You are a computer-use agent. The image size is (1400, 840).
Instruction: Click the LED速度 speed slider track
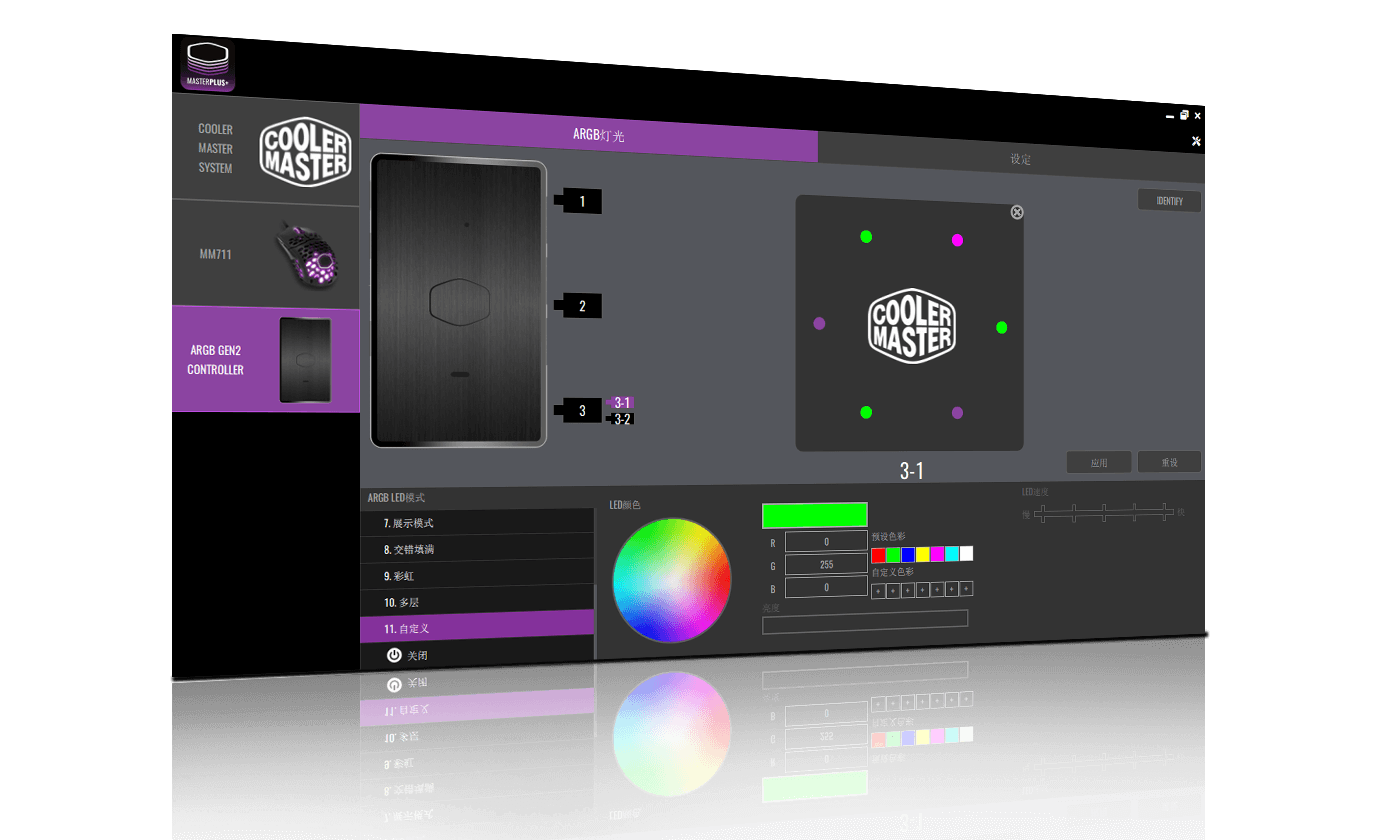[x=1103, y=512]
